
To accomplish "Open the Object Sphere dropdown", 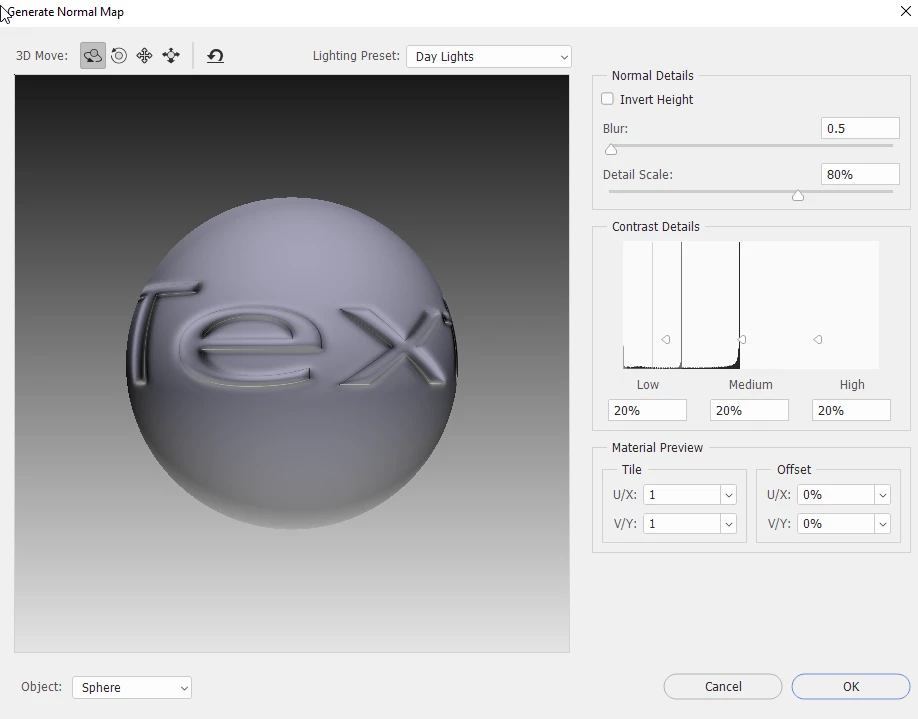I will pos(132,687).
